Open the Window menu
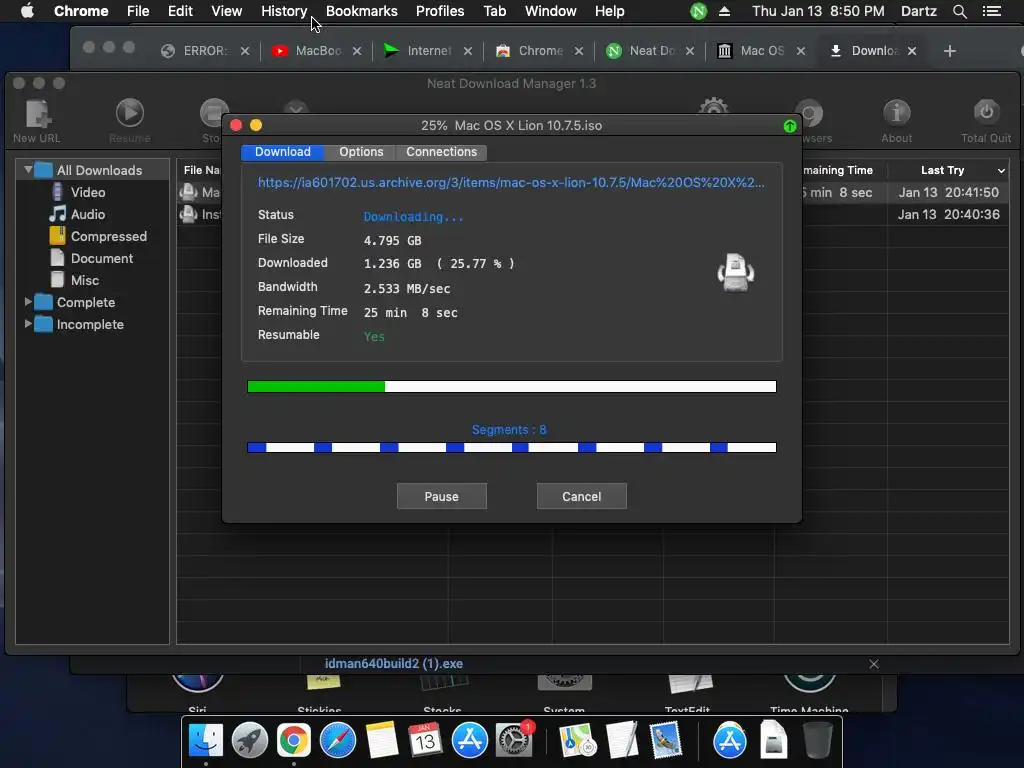This screenshot has width=1024, height=768. click(551, 11)
